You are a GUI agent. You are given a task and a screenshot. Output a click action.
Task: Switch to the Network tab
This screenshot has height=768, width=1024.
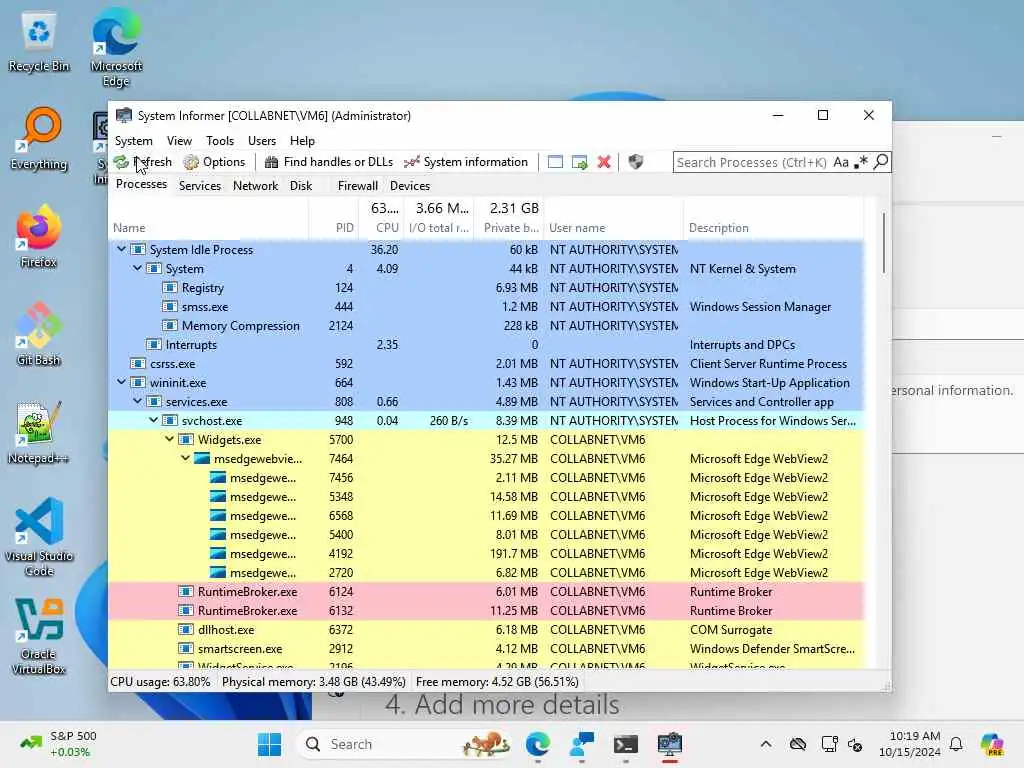(255, 185)
